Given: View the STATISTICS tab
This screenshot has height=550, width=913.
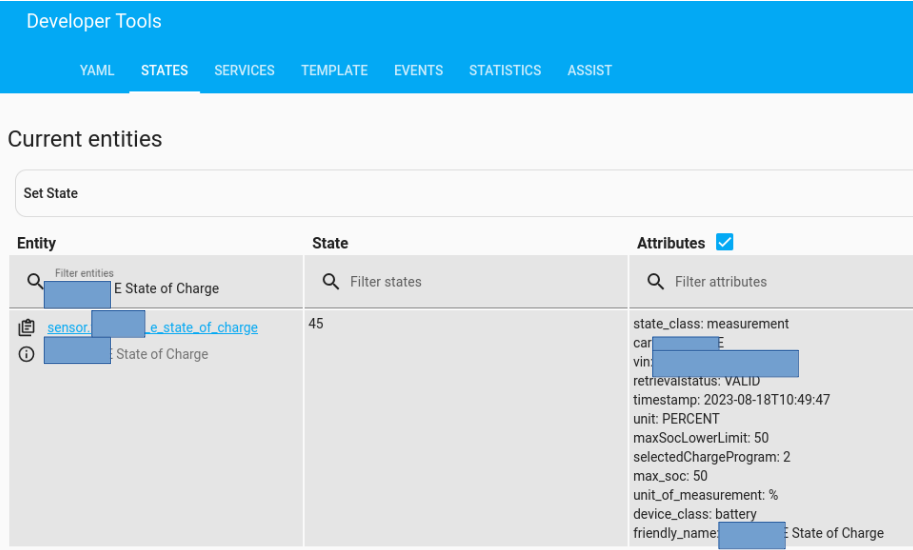Looking at the screenshot, I should (x=505, y=70).
